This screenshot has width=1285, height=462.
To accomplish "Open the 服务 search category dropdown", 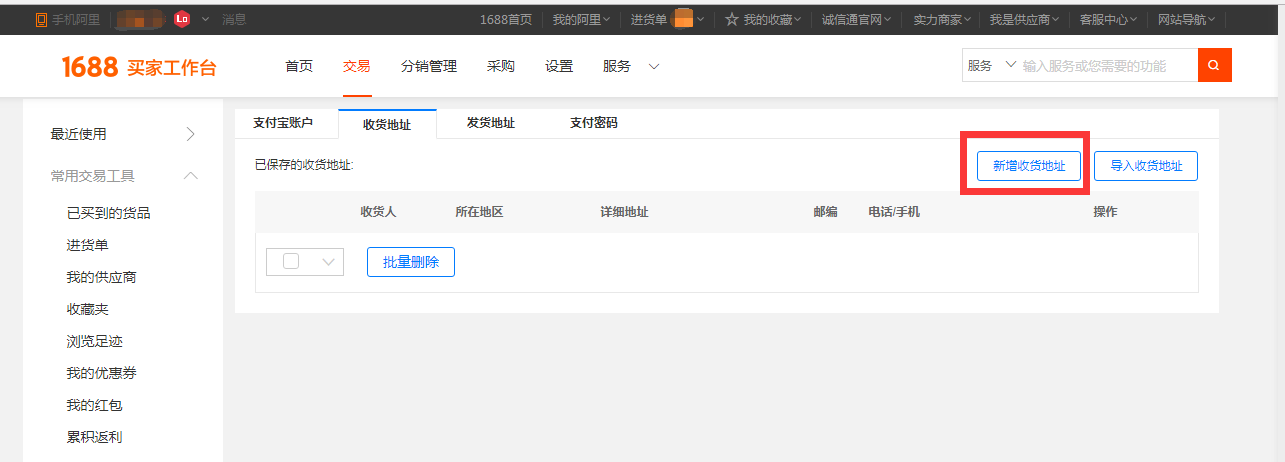I will coord(1010,65).
